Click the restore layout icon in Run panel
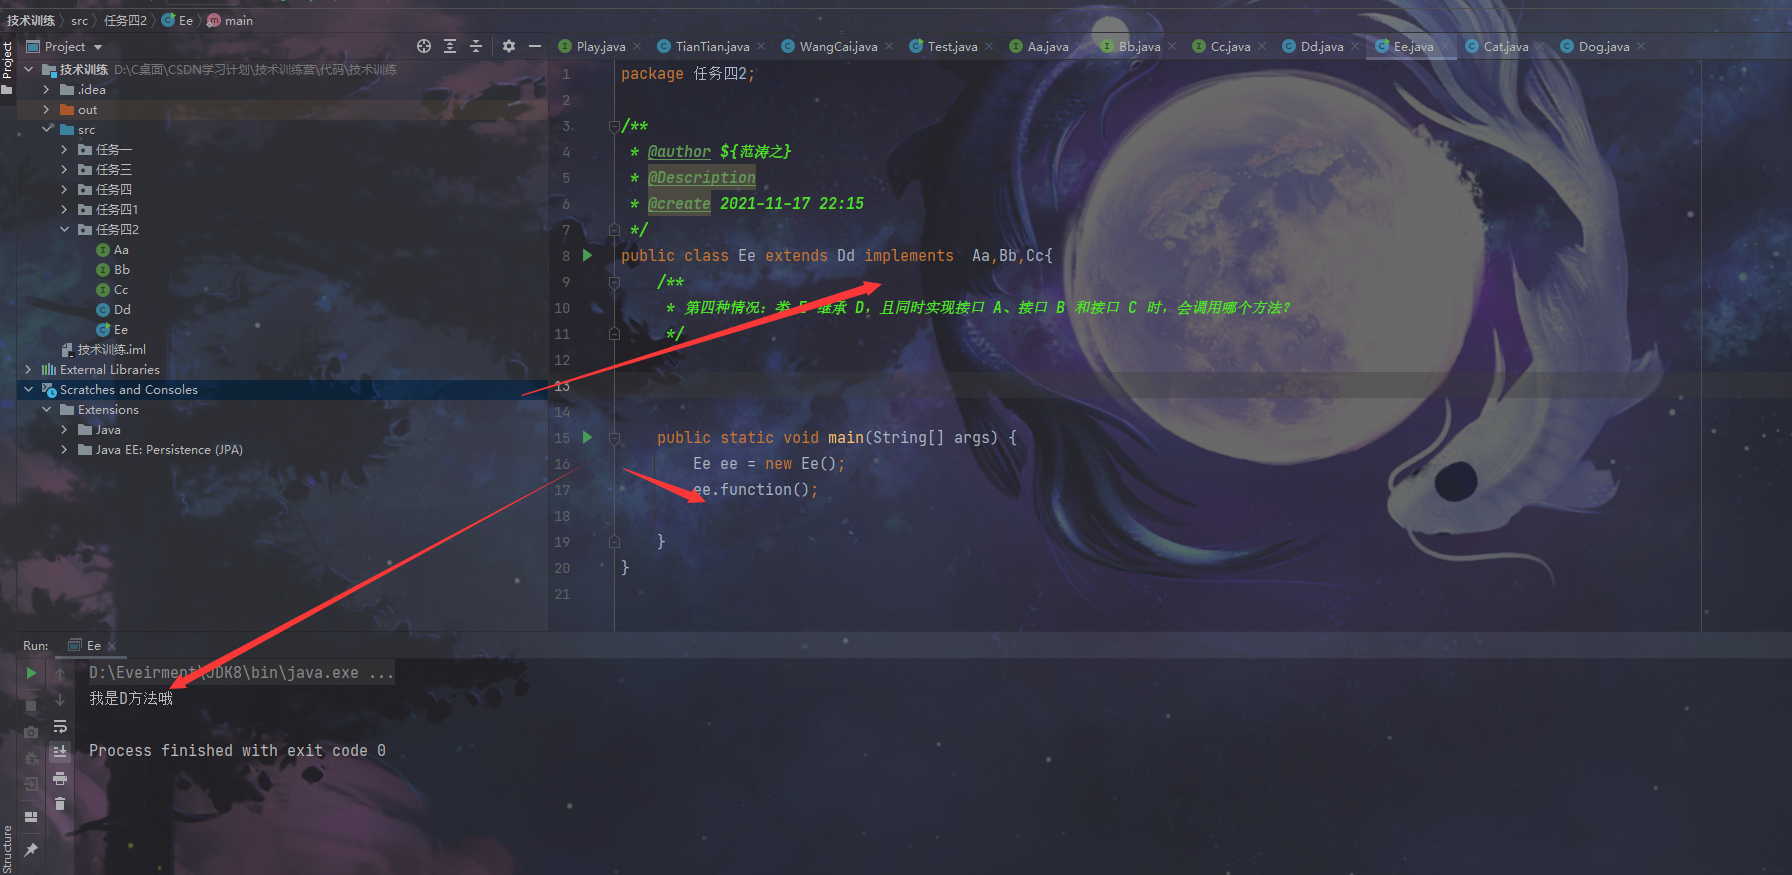1792x875 pixels. (31, 817)
